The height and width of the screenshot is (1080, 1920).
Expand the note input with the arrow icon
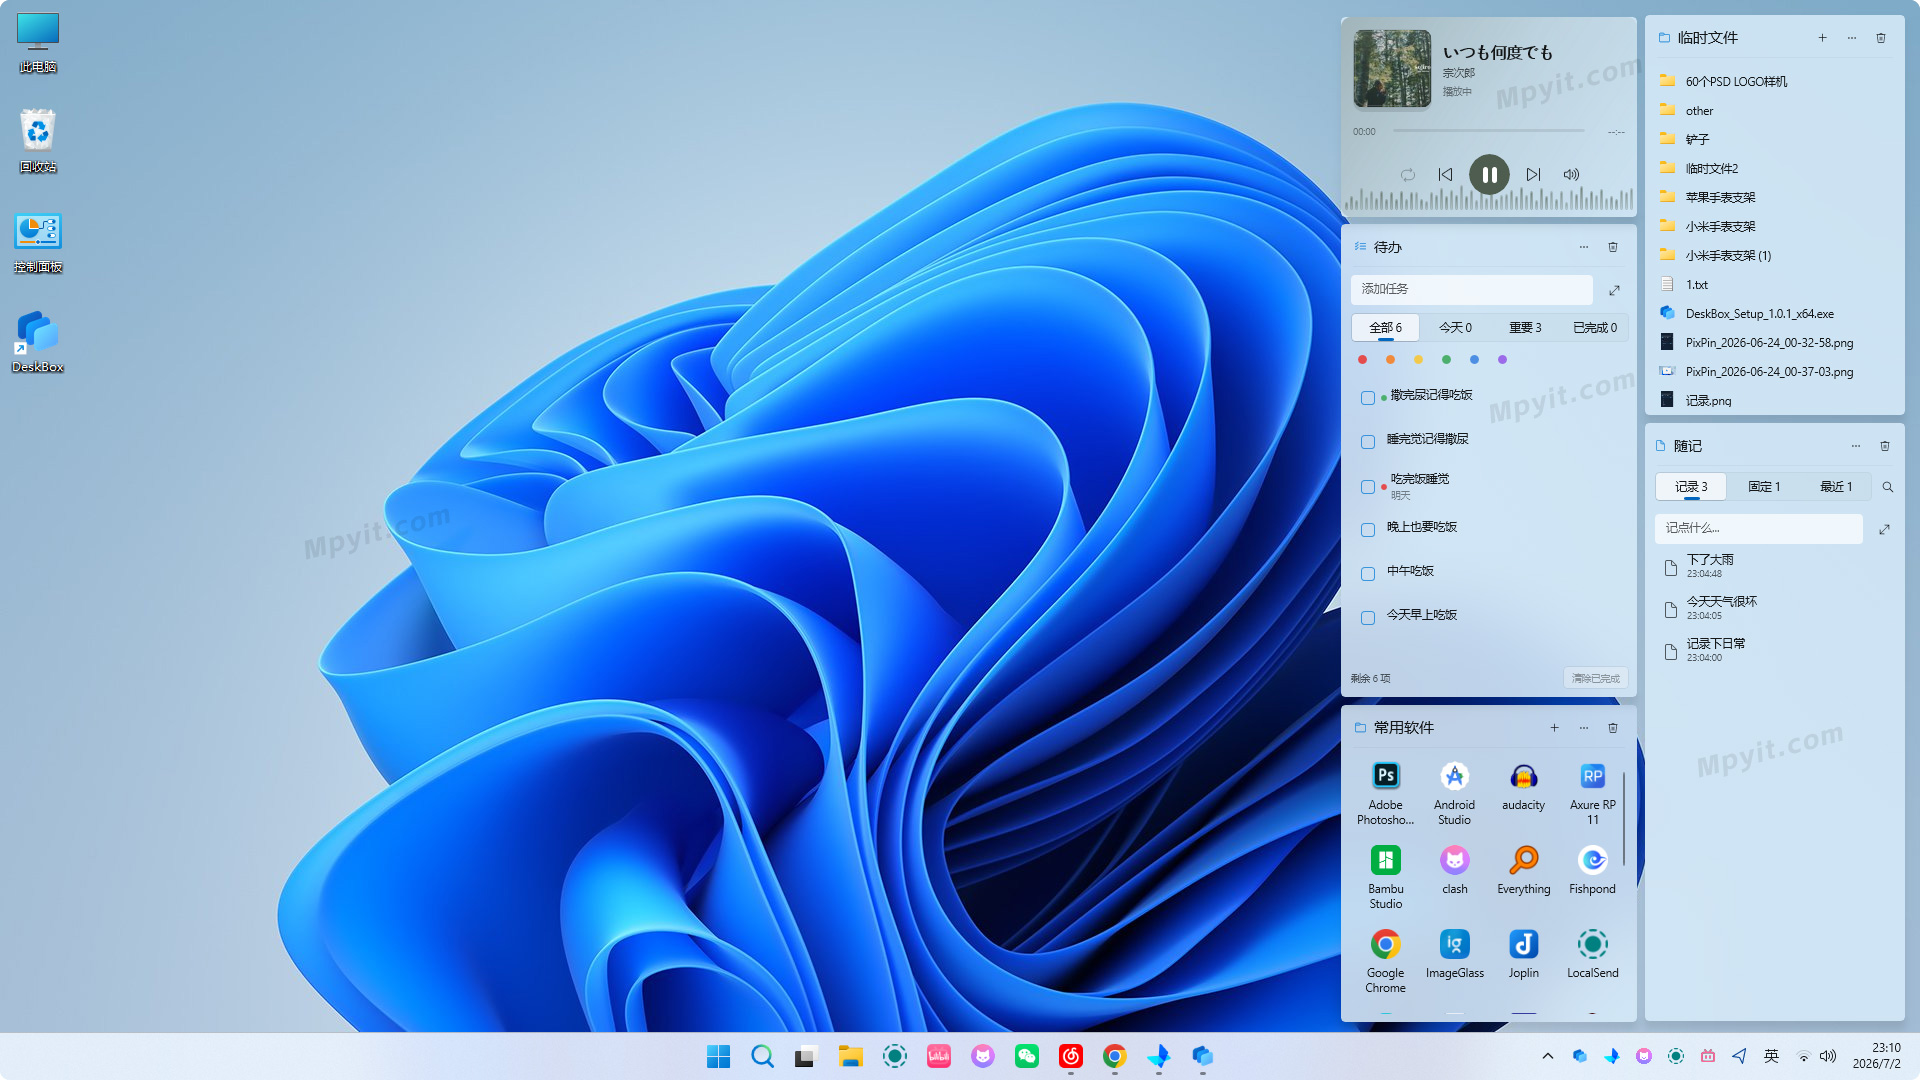click(x=1884, y=529)
